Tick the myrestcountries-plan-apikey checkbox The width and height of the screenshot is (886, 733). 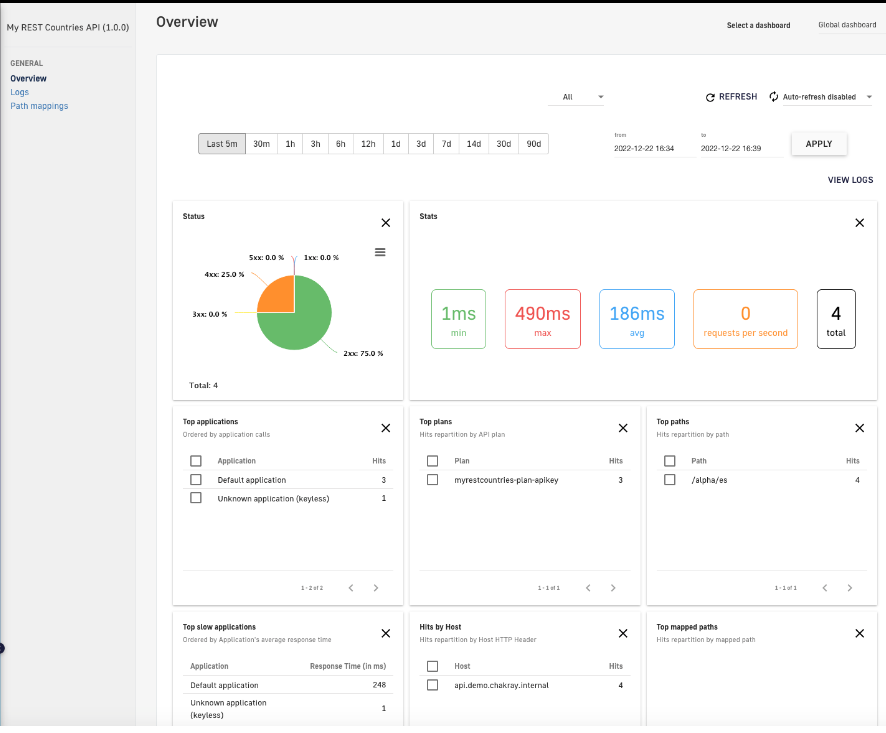click(x=433, y=480)
